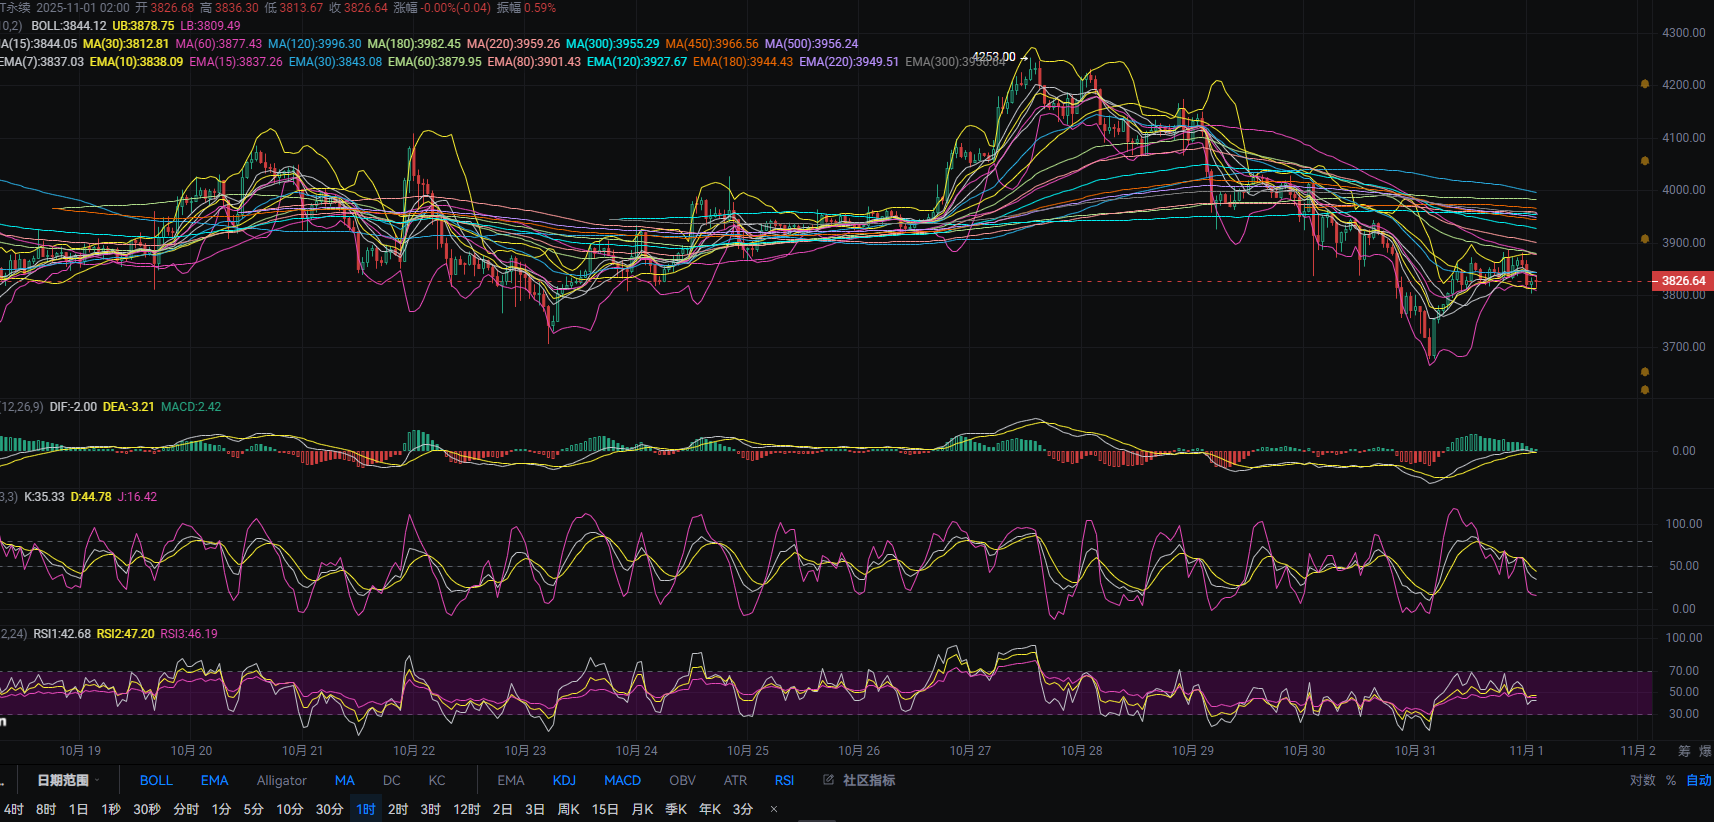Enable the OBV sub-indicator
Image resolution: width=1714 pixels, height=822 pixels.
[682, 780]
